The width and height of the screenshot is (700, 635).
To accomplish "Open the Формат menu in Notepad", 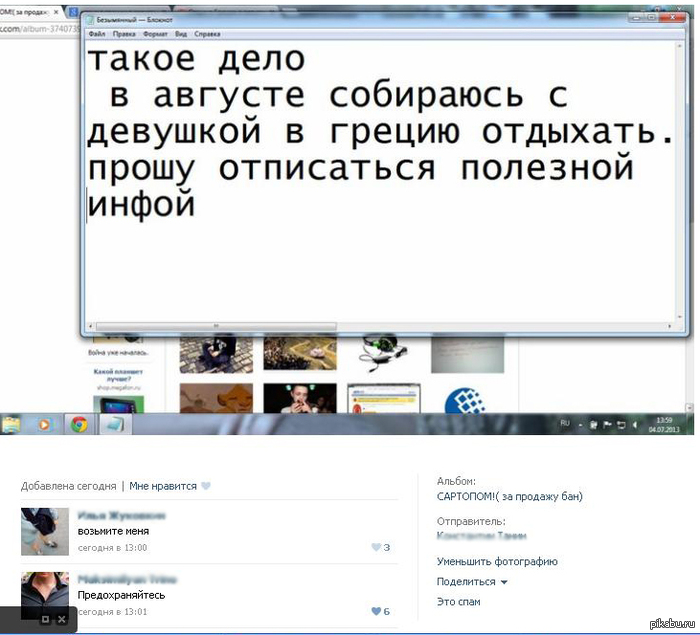I will pyautogui.click(x=156, y=34).
